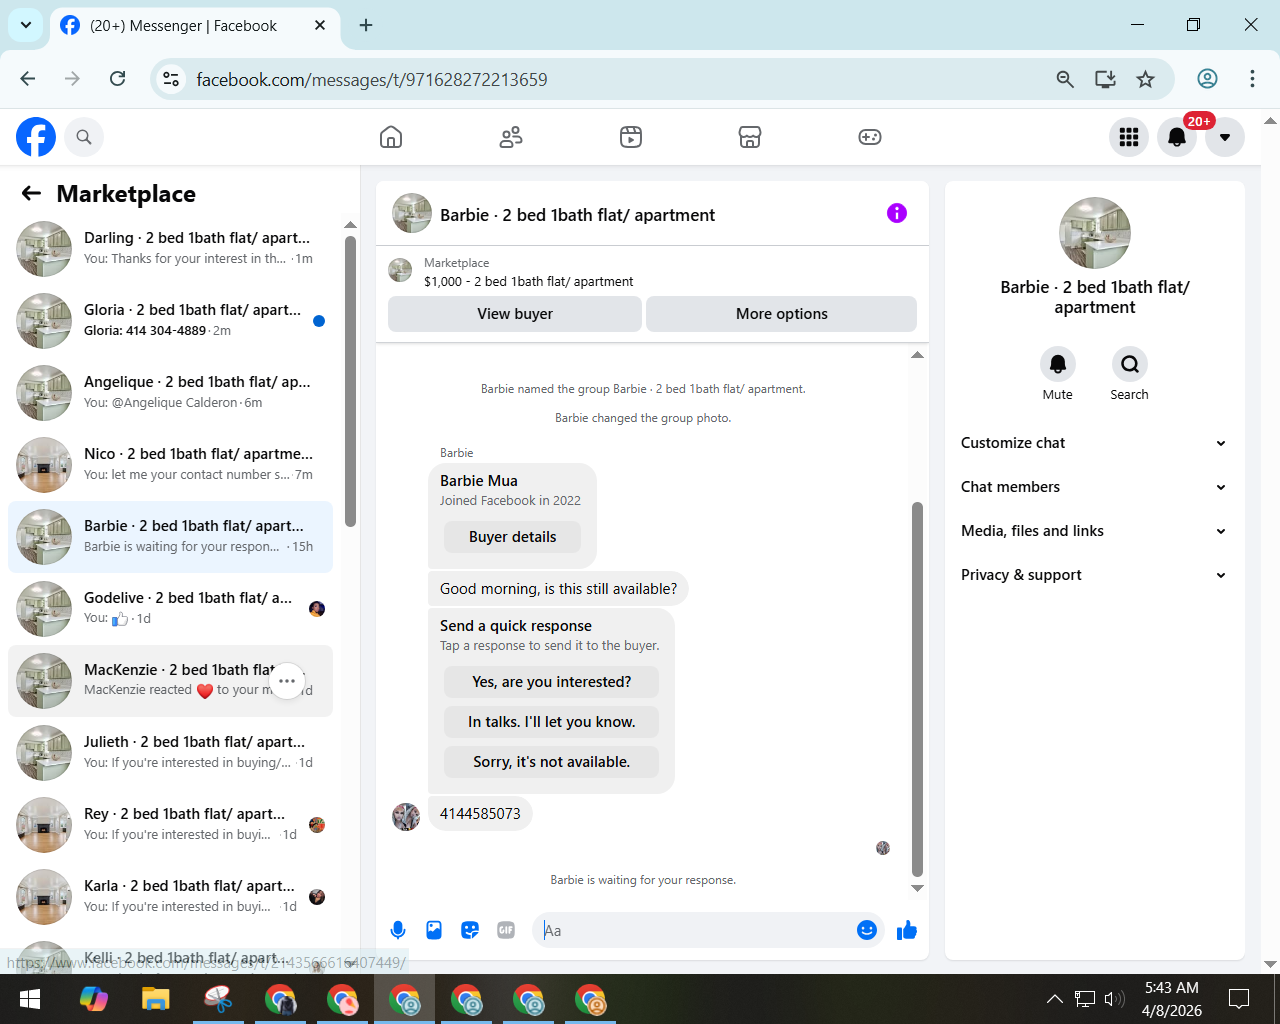Click install app icon in address bar
The width and height of the screenshot is (1280, 1024).
pos(1105,79)
